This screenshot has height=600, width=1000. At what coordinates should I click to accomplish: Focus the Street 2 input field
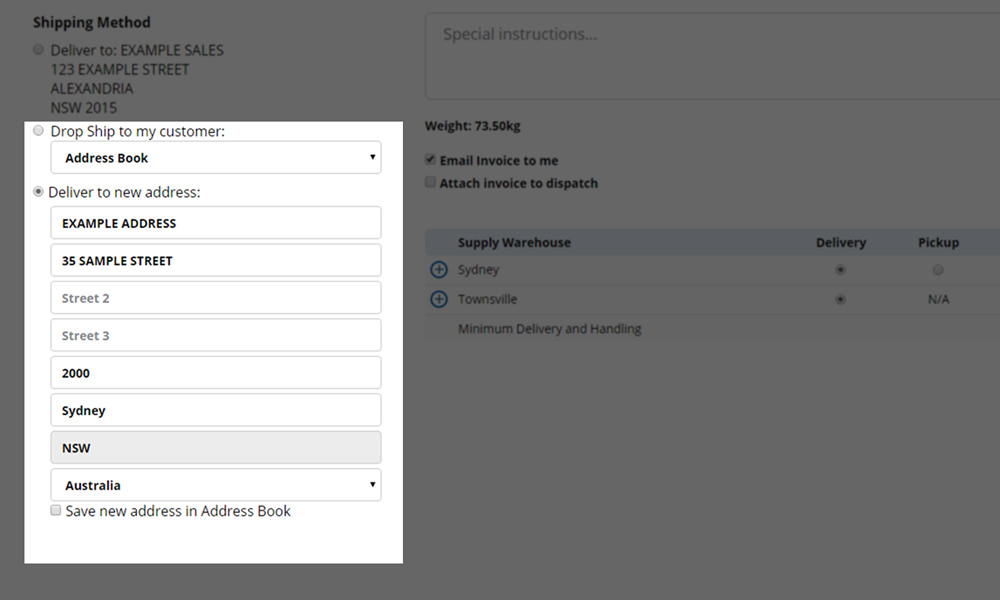(216, 298)
